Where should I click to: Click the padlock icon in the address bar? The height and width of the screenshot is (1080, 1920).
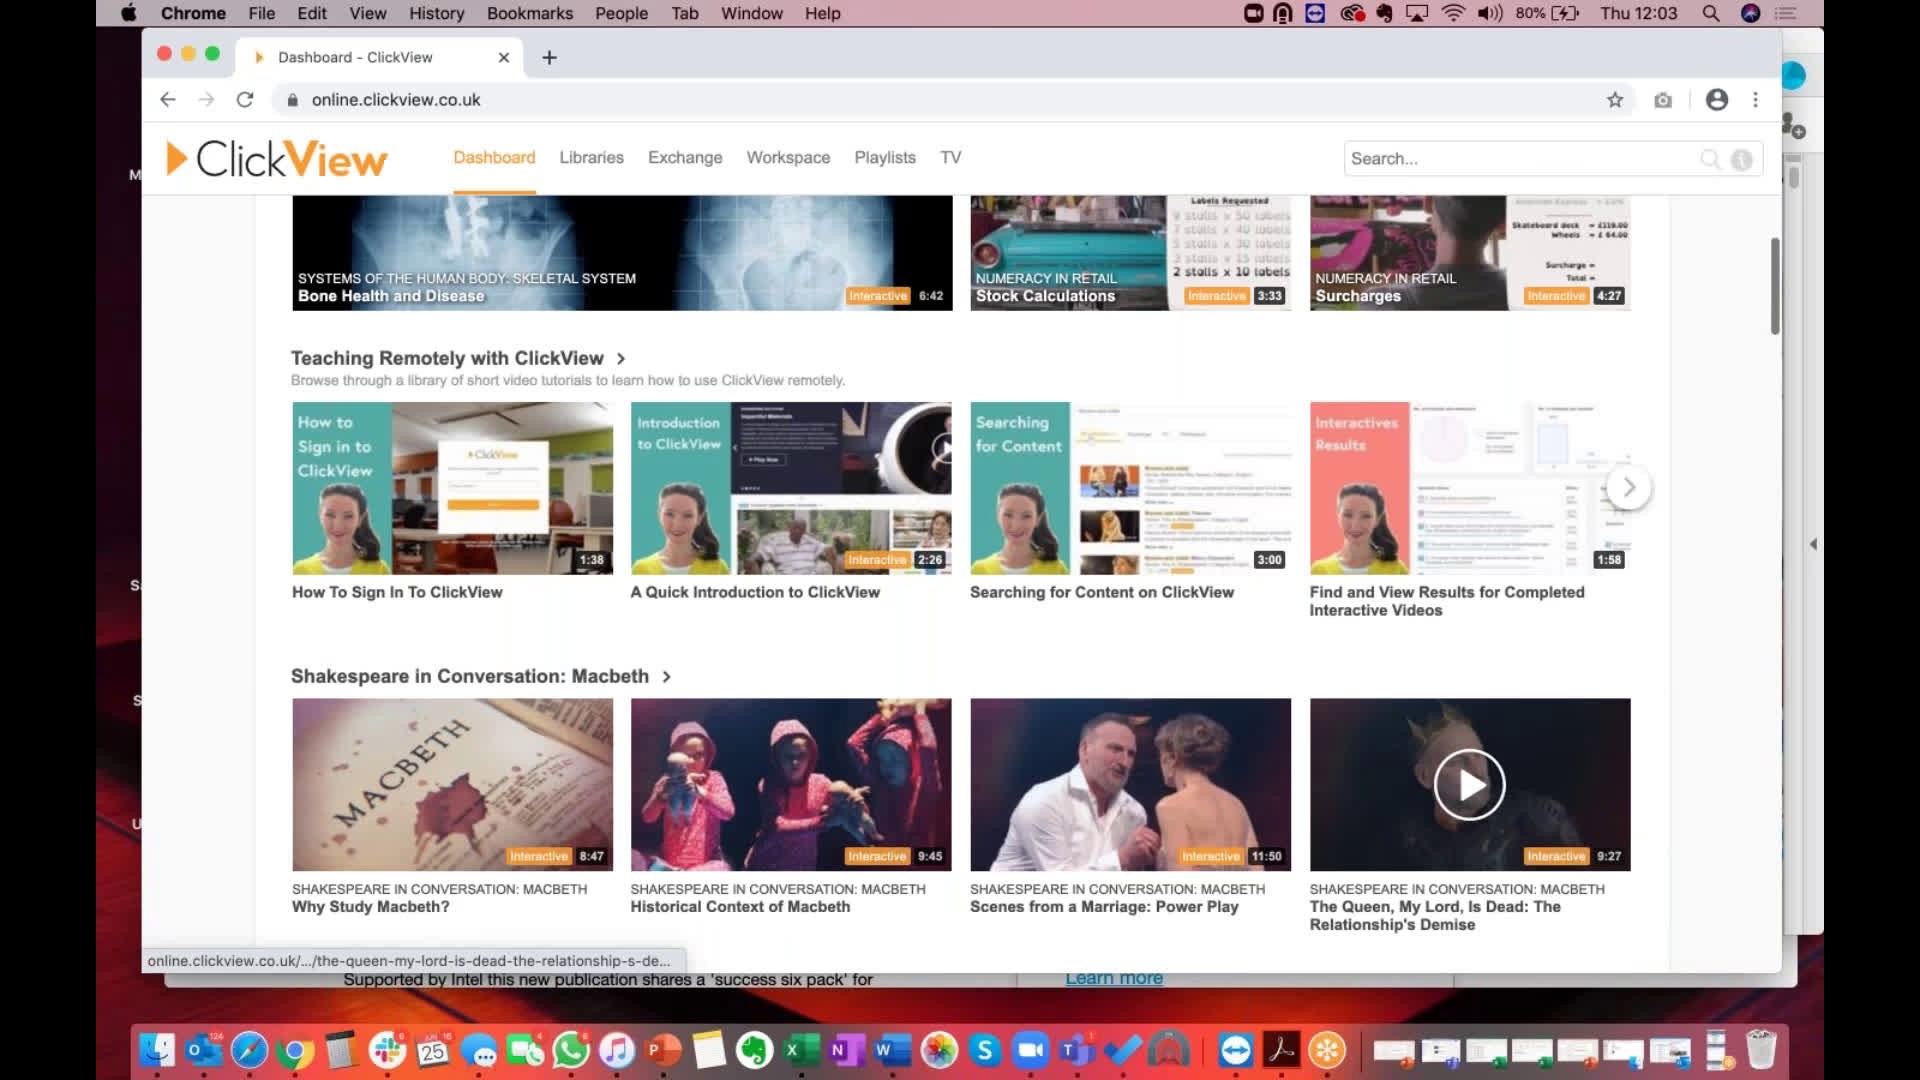291,99
